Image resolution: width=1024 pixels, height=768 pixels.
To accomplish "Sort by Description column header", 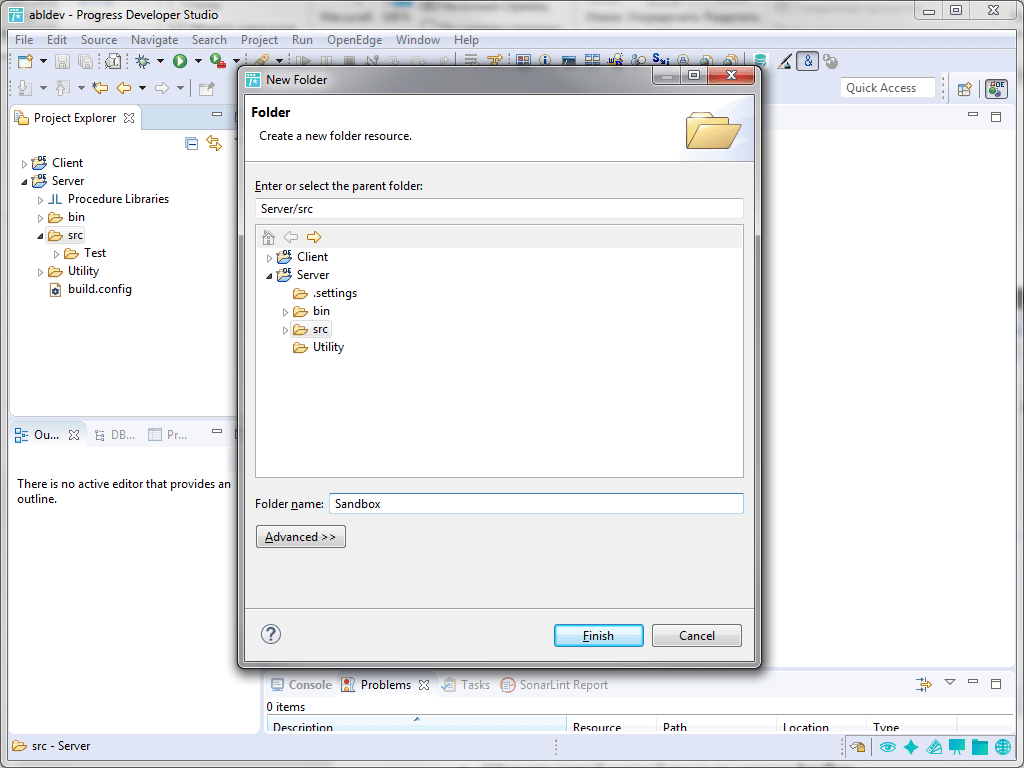I will pos(417,724).
